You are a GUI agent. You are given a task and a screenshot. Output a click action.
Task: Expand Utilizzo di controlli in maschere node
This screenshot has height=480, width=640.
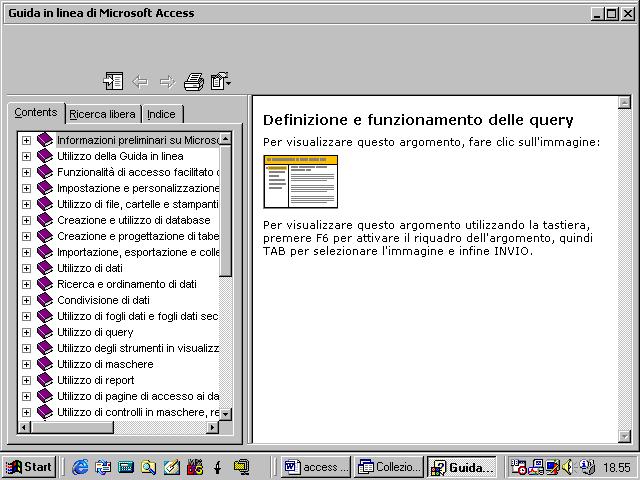26,412
